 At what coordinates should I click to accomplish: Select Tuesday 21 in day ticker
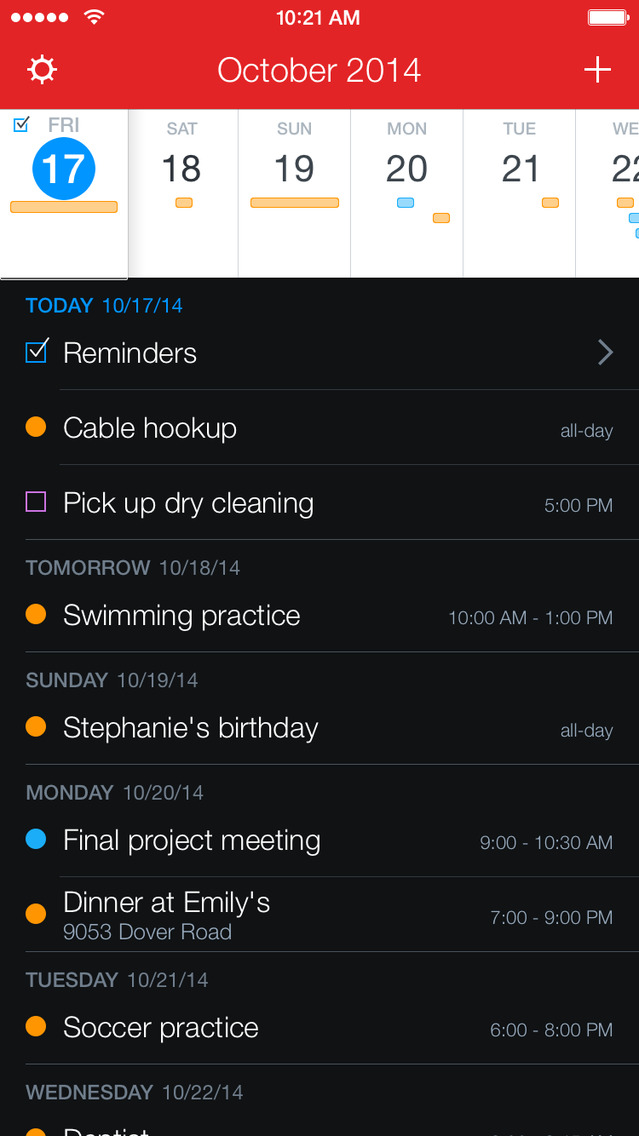tap(520, 168)
